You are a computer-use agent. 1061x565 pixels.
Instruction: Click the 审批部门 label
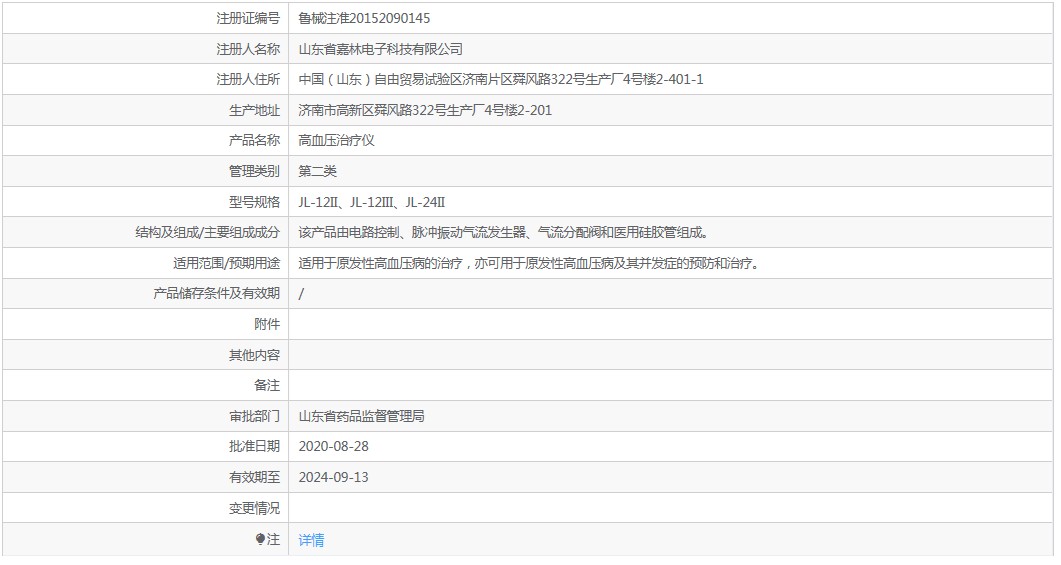pyautogui.click(x=254, y=416)
